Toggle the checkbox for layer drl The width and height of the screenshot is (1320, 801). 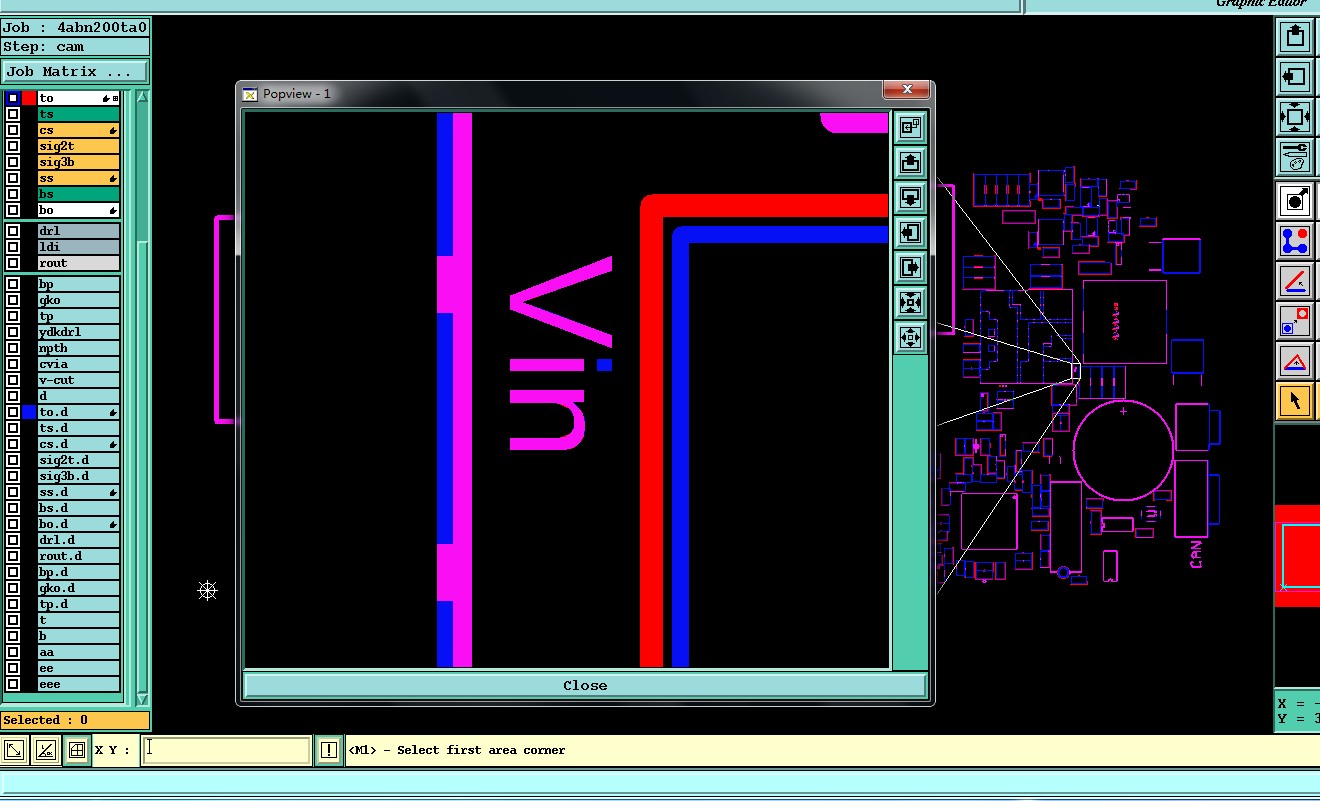(x=13, y=231)
